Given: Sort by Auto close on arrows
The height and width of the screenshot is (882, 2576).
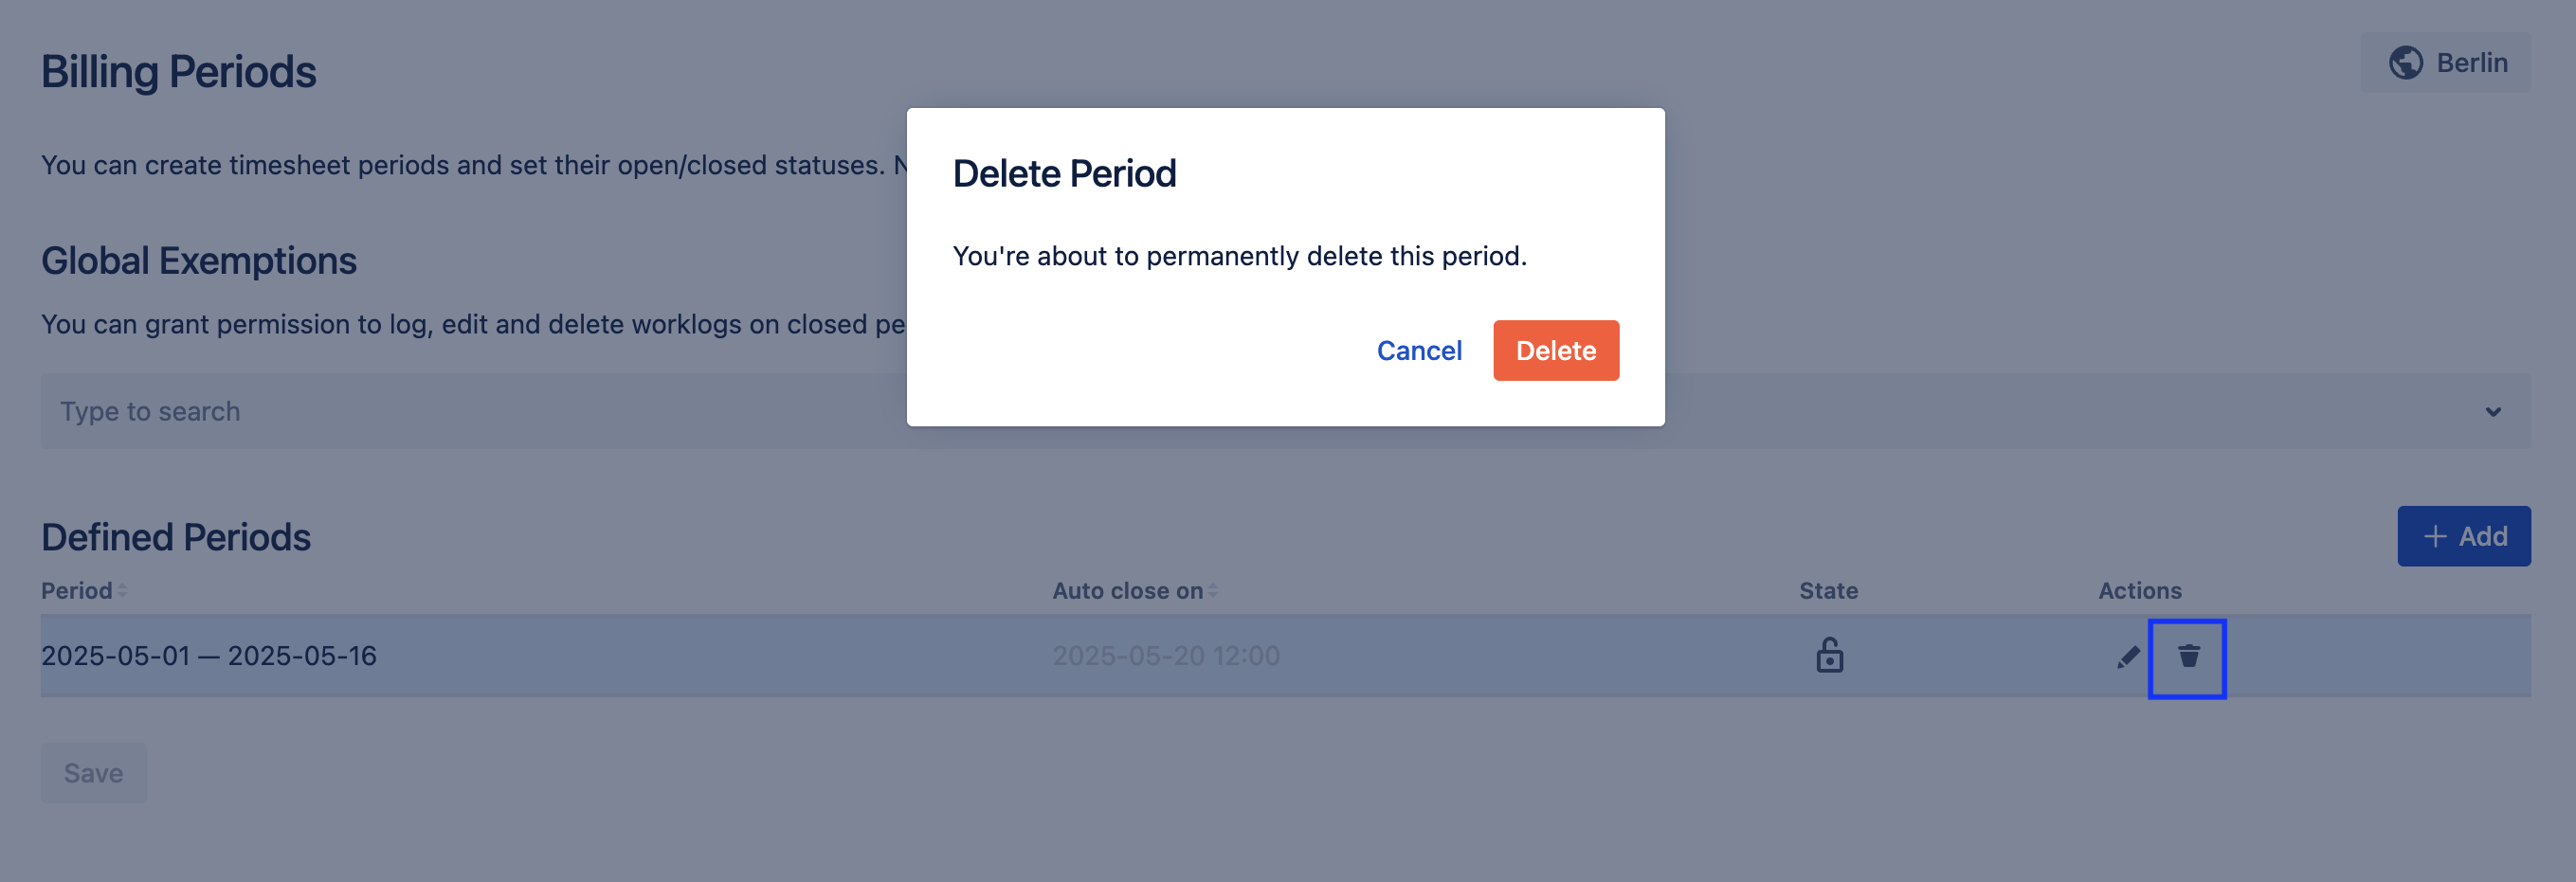Looking at the screenshot, I should [1212, 591].
